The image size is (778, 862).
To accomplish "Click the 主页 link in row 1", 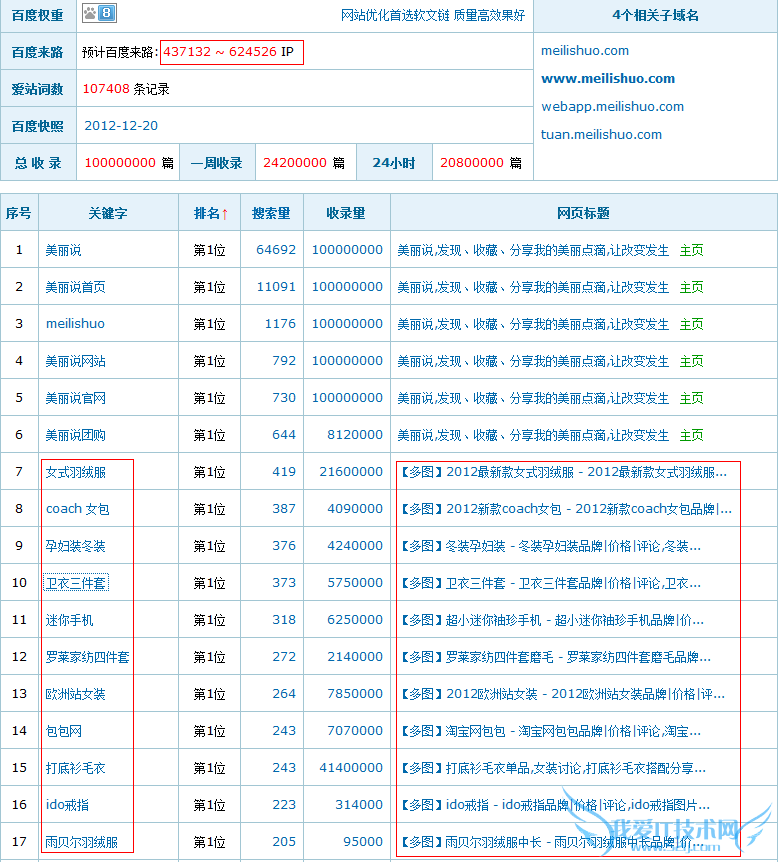I will (691, 250).
